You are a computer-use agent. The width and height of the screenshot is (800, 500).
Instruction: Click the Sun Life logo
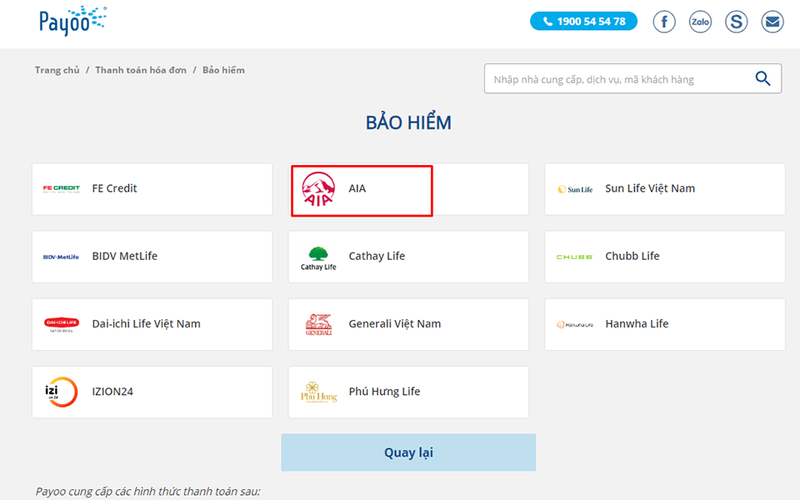(x=575, y=189)
